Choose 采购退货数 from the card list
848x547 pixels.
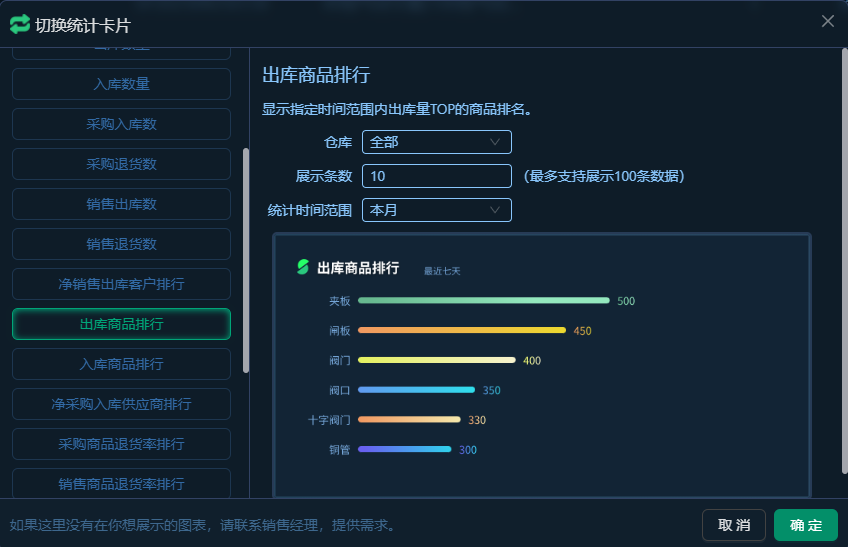click(x=121, y=164)
